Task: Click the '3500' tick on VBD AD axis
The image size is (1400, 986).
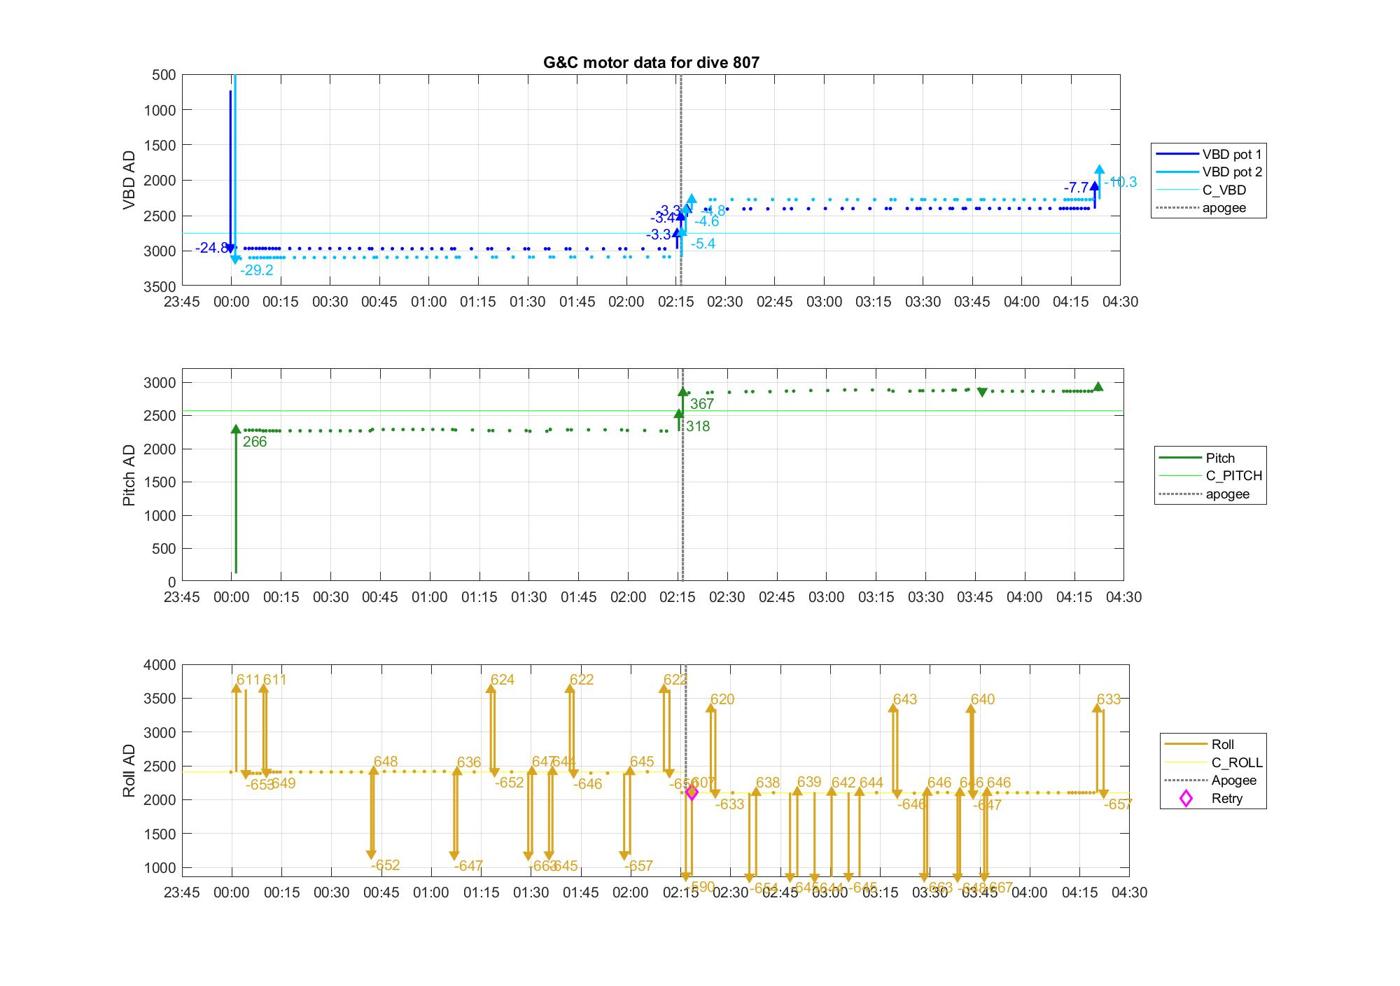Action: coord(161,286)
